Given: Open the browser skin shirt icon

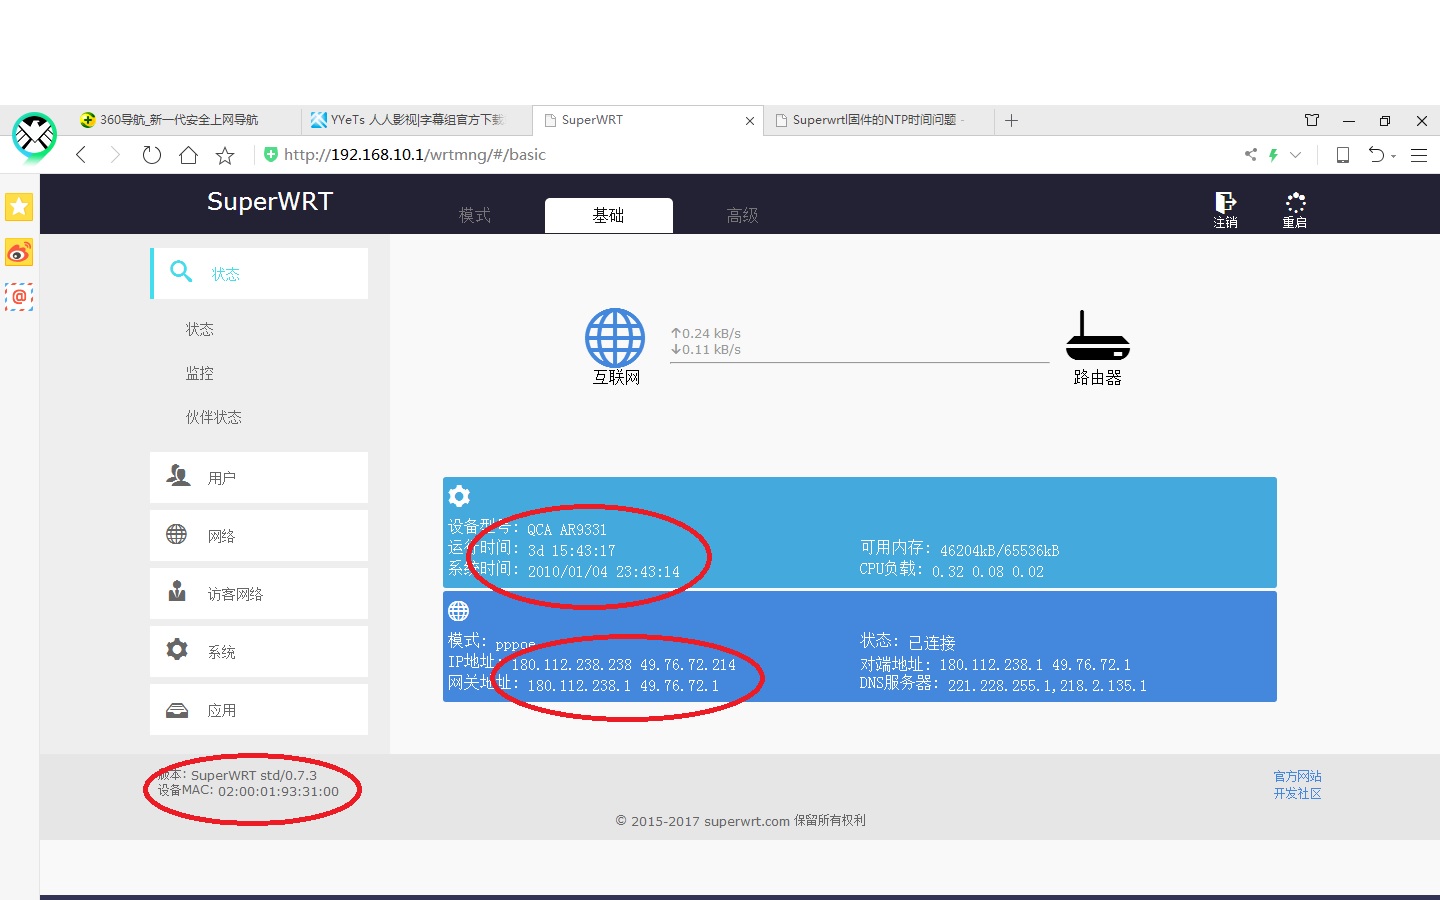Looking at the screenshot, I should pos(1312,120).
